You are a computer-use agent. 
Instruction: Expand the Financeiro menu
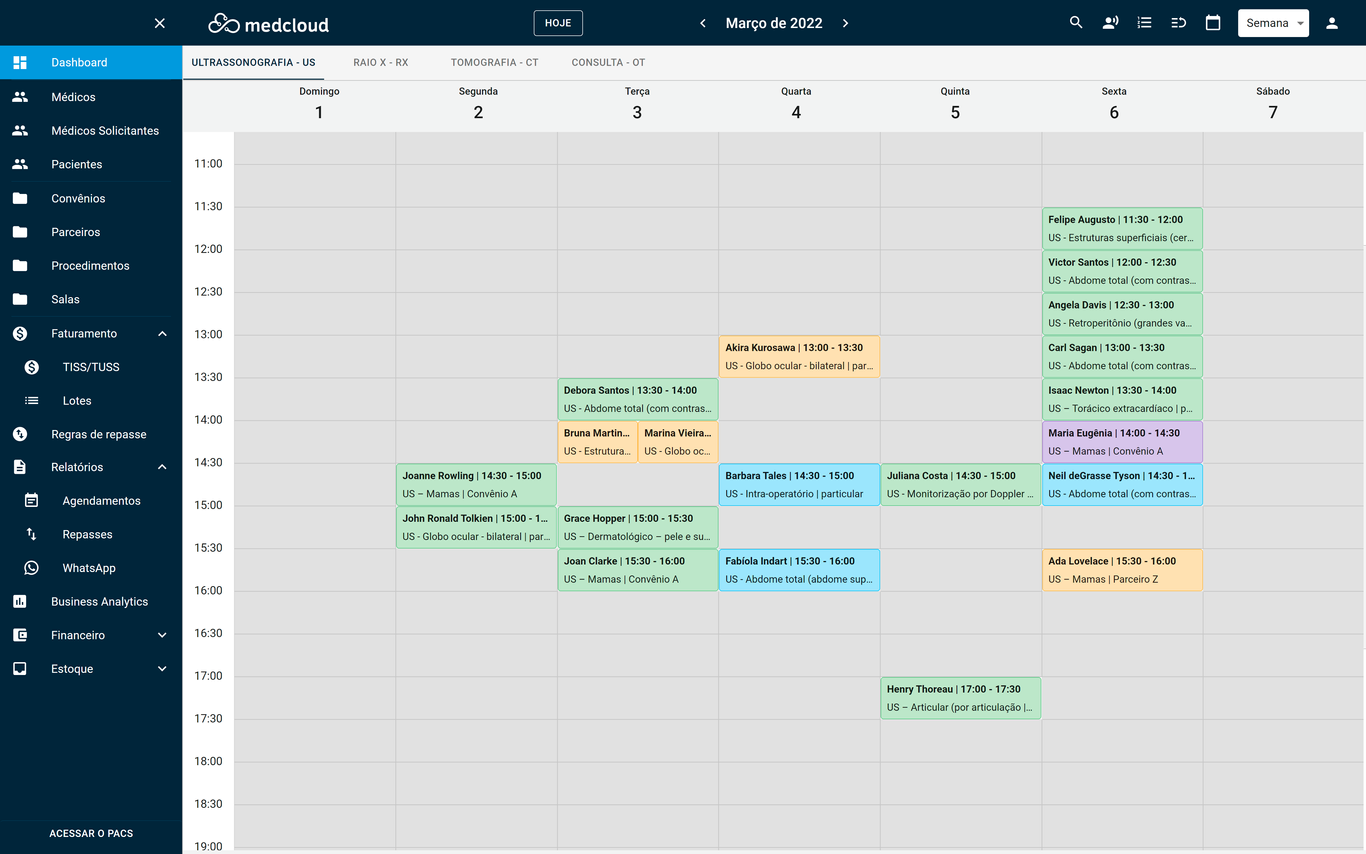(162, 635)
